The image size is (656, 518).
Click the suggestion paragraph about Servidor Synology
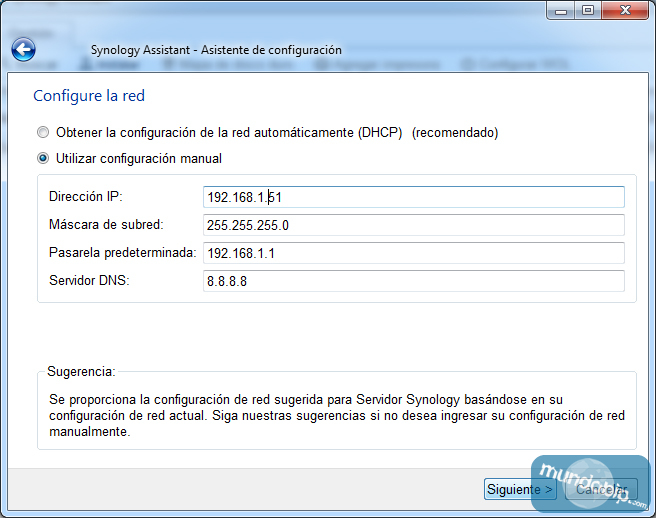click(x=337, y=415)
